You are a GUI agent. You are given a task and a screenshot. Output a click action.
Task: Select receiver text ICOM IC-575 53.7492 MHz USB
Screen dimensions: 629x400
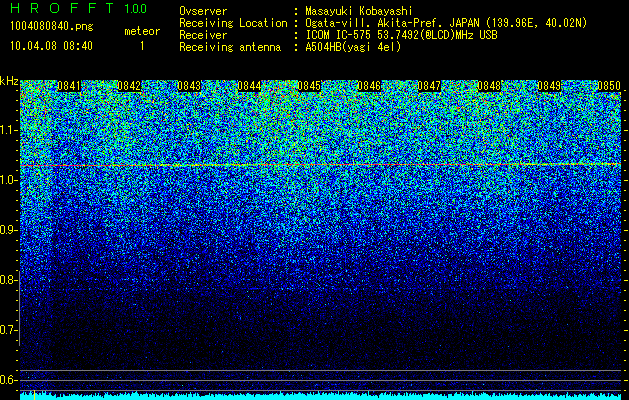[x=401, y=35]
